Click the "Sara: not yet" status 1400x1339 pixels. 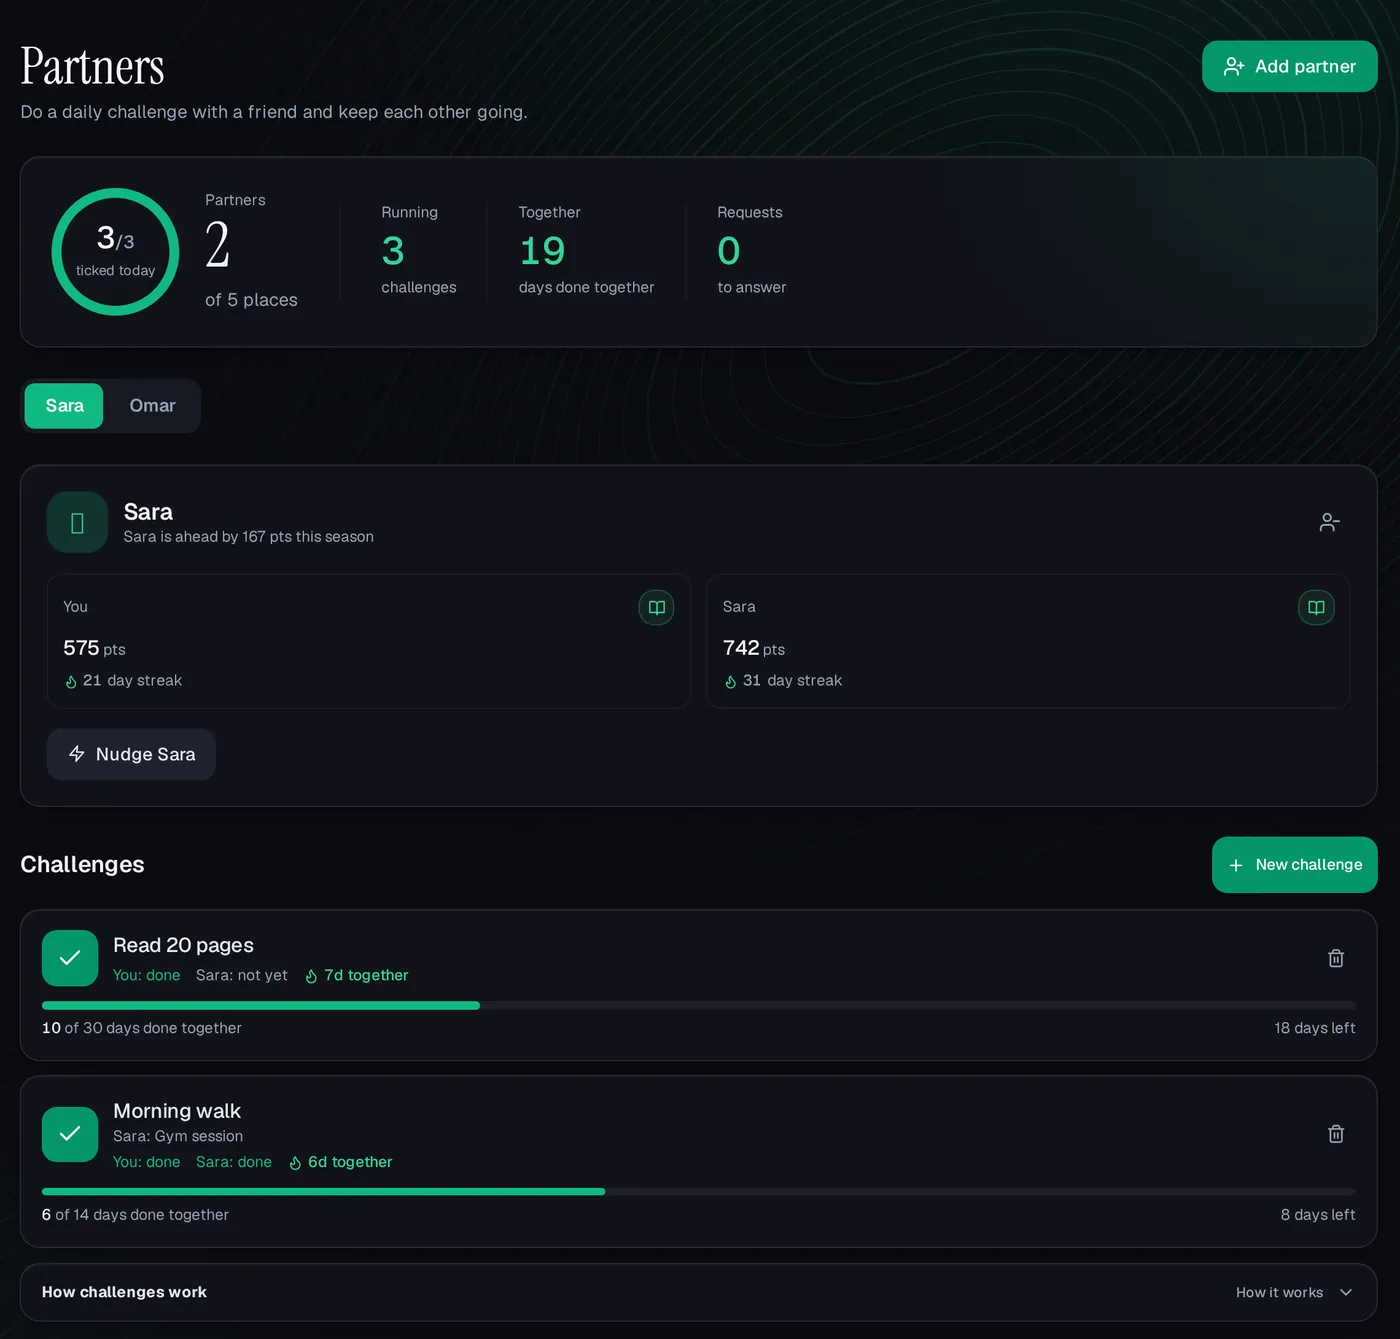pos(242,975)
